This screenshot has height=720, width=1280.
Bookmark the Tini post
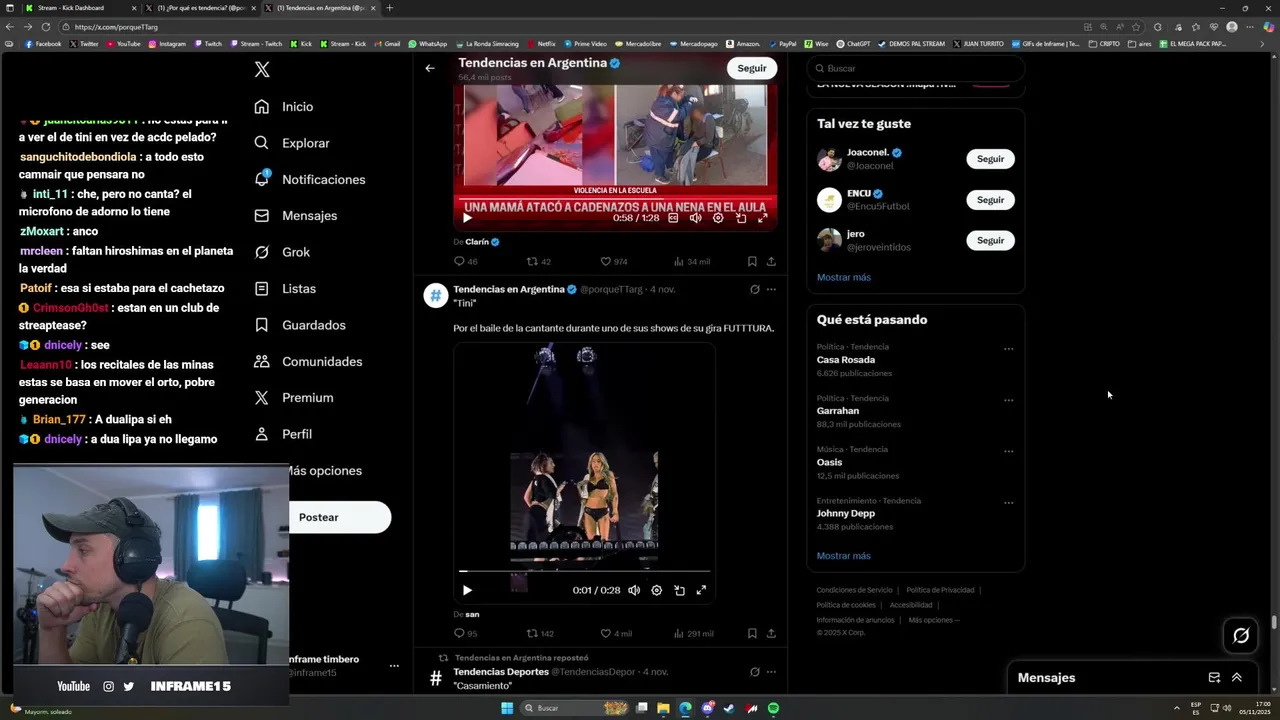point(752,633)
